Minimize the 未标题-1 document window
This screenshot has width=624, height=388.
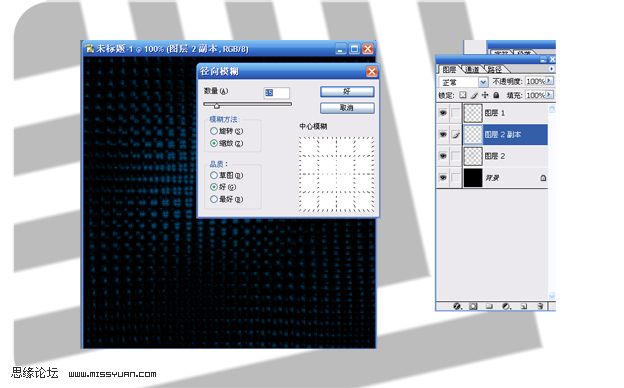point(341,49)
